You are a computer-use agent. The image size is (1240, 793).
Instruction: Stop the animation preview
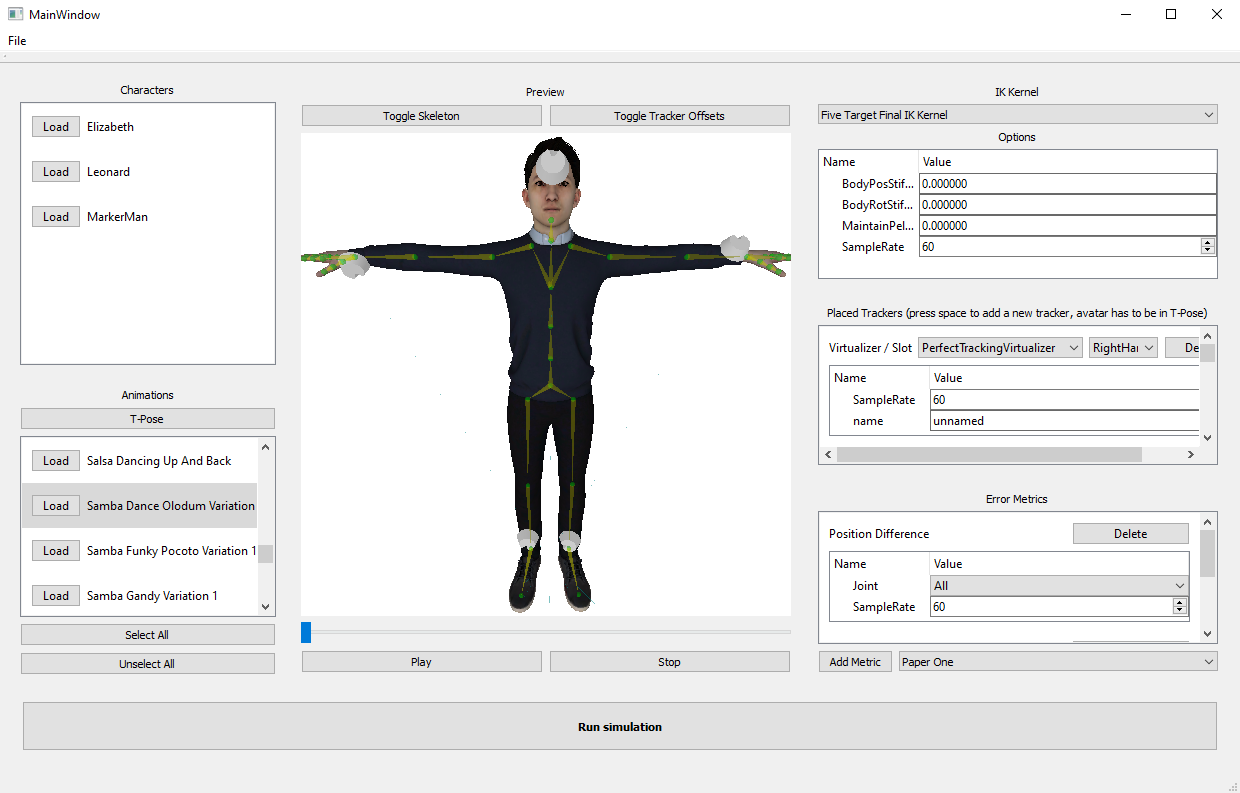coord(669,662)
